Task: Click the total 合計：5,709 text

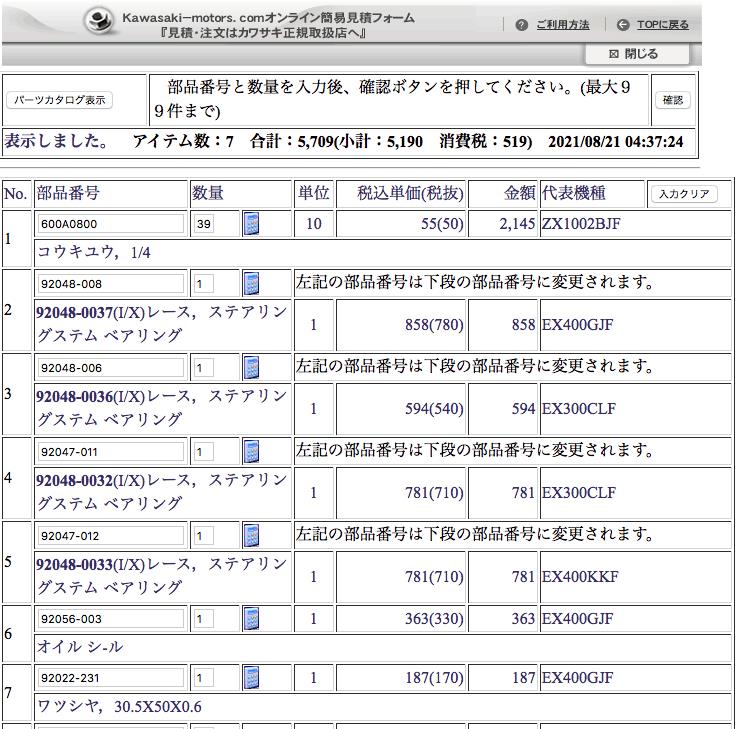Action: (292, 142)
